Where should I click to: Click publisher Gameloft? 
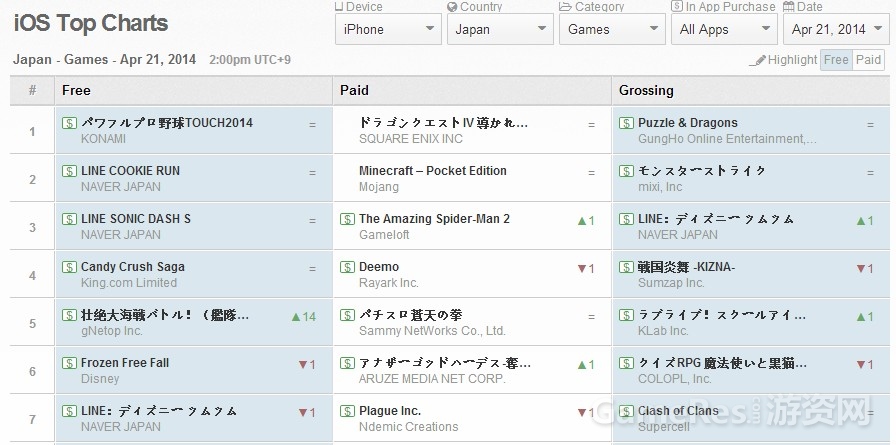(384, 235)
